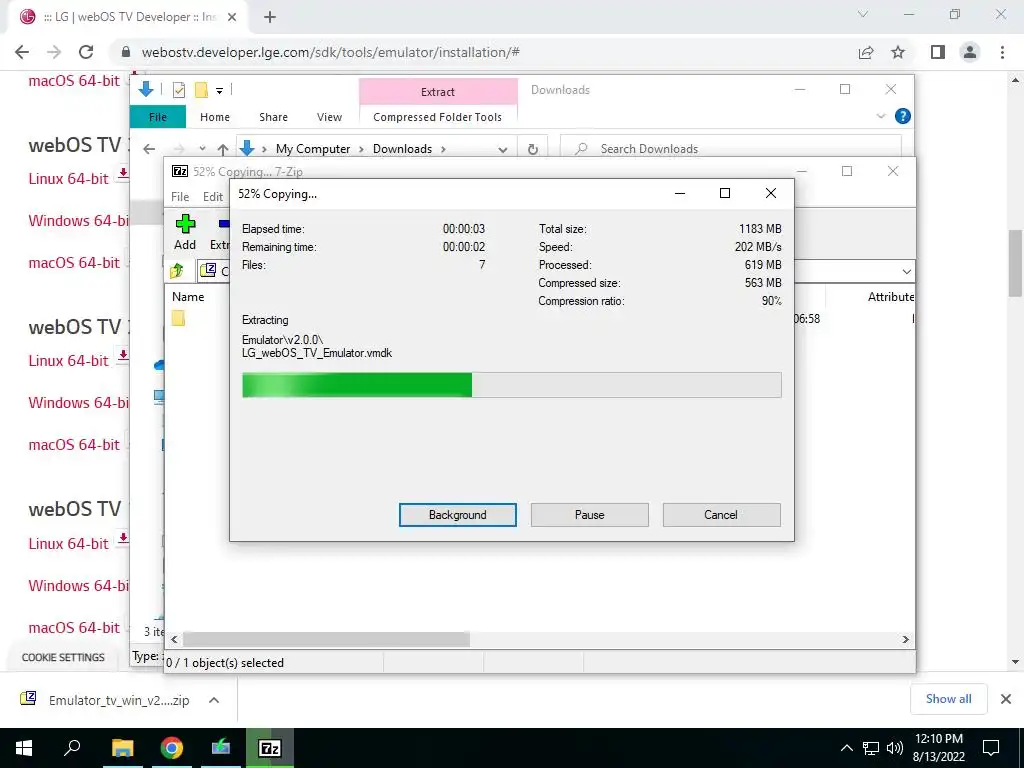Open Chrome three-dot menu

(1002, 52)
